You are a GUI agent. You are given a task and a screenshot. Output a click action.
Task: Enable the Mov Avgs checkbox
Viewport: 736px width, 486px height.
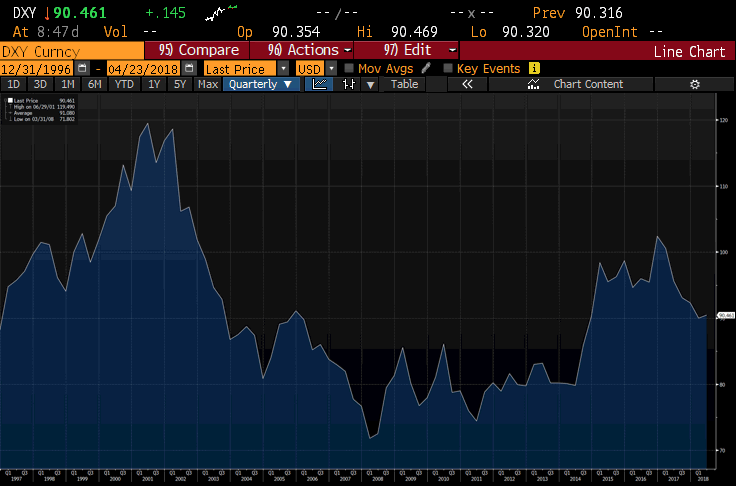pos(348,69)
